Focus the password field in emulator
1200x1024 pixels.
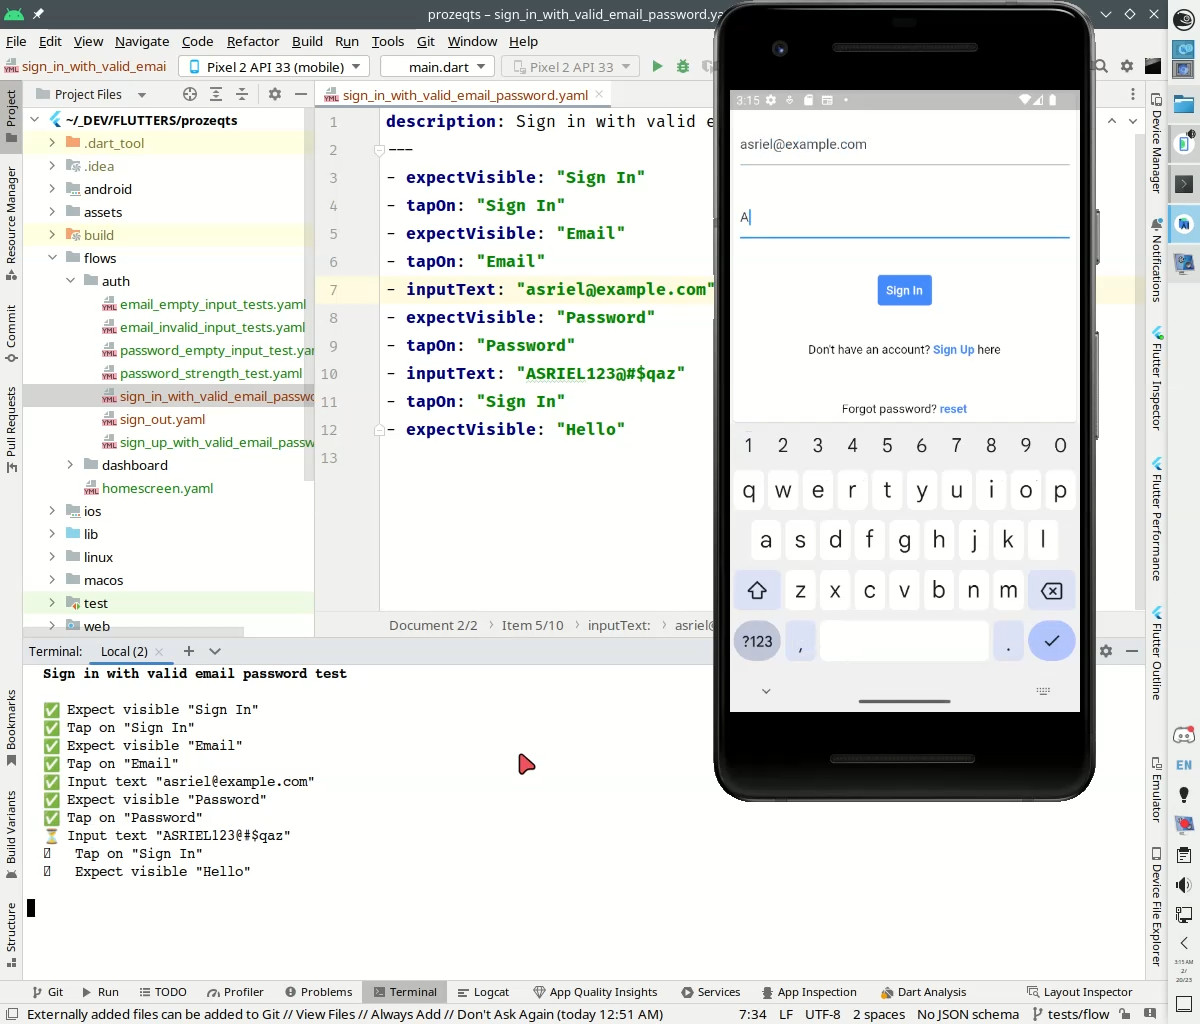(x=904, y=217)
